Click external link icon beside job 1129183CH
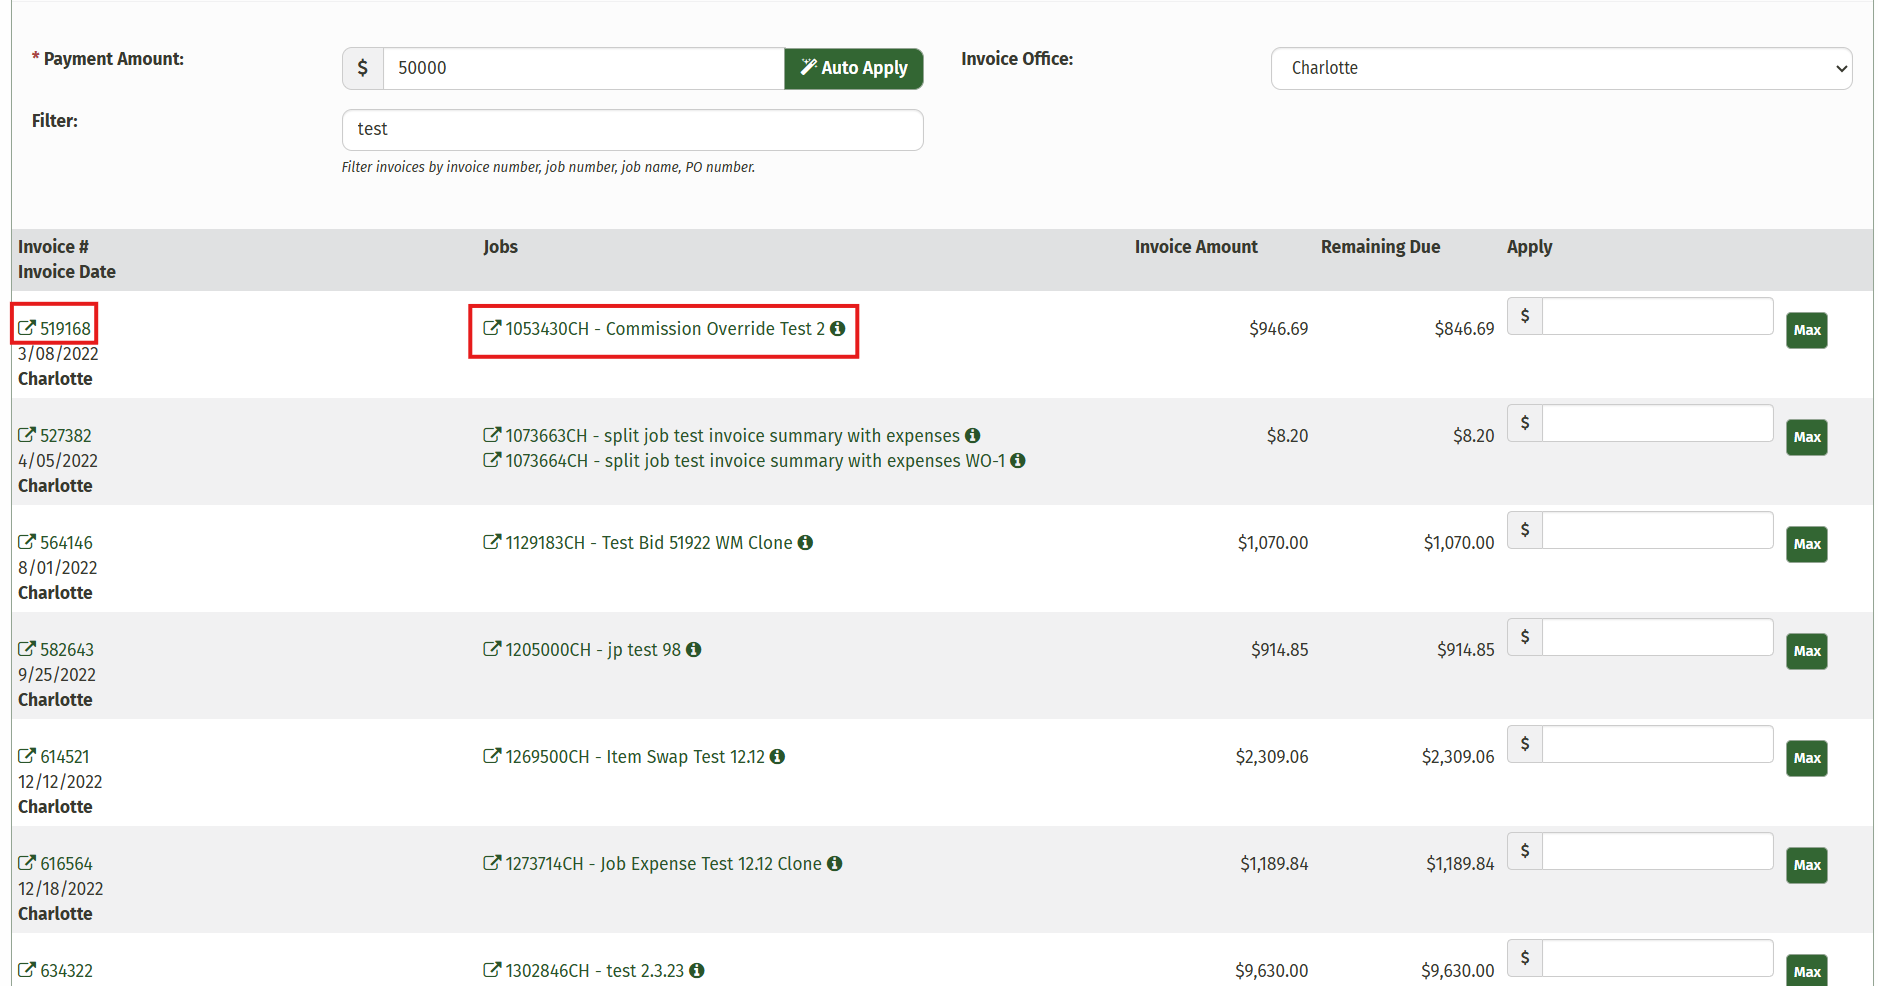The height and width of the screenshot is (986, 1878). [491, 542]
